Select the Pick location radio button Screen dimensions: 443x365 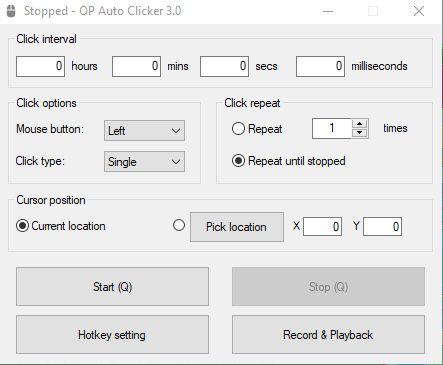(179, 225)
